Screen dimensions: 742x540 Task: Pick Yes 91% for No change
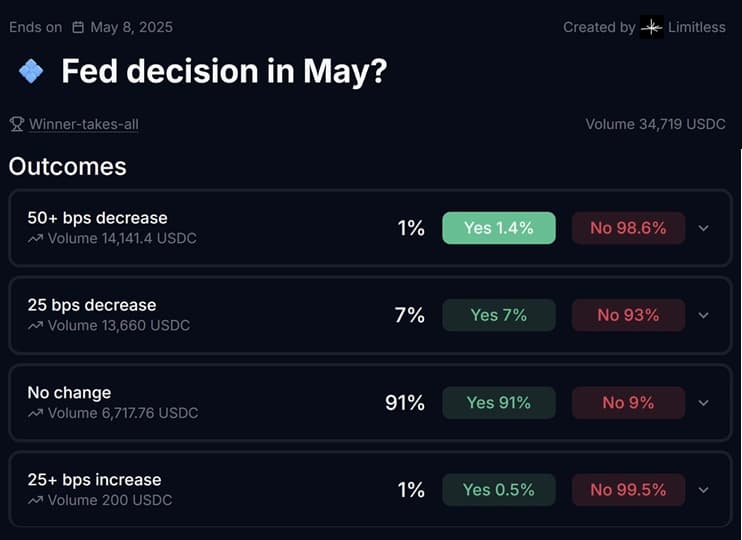pos(499,403)
